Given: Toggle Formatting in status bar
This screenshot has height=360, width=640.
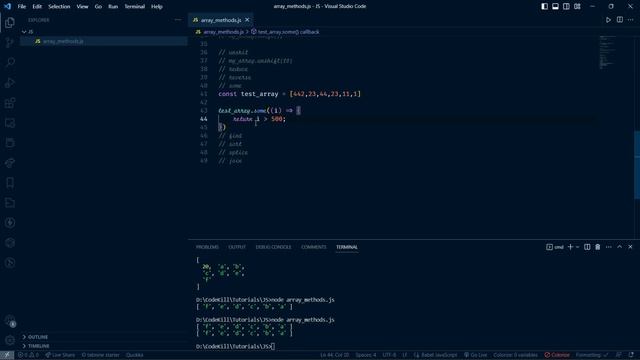Looking at the screenshot, I should tap(592, 355).
